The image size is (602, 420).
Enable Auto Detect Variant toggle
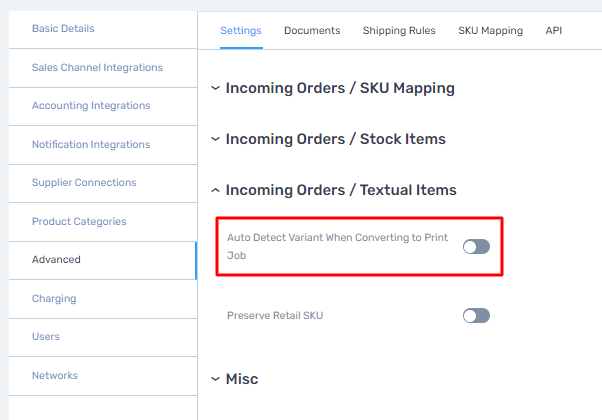click(476, 246)
